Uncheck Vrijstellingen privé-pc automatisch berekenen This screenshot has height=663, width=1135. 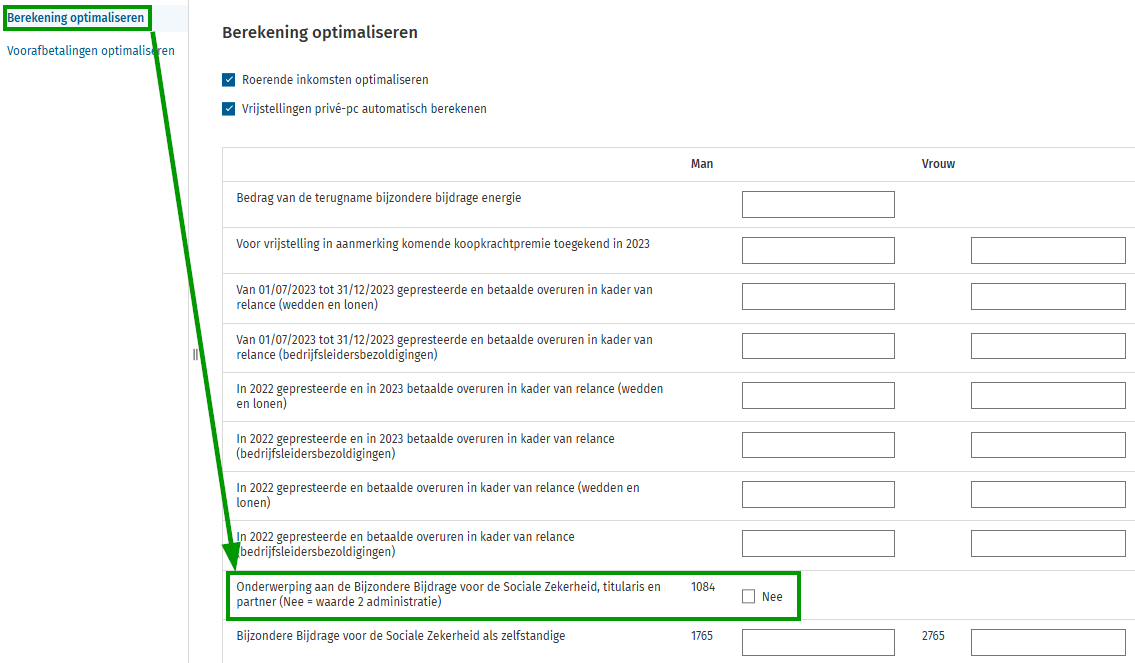pos(229,109)
